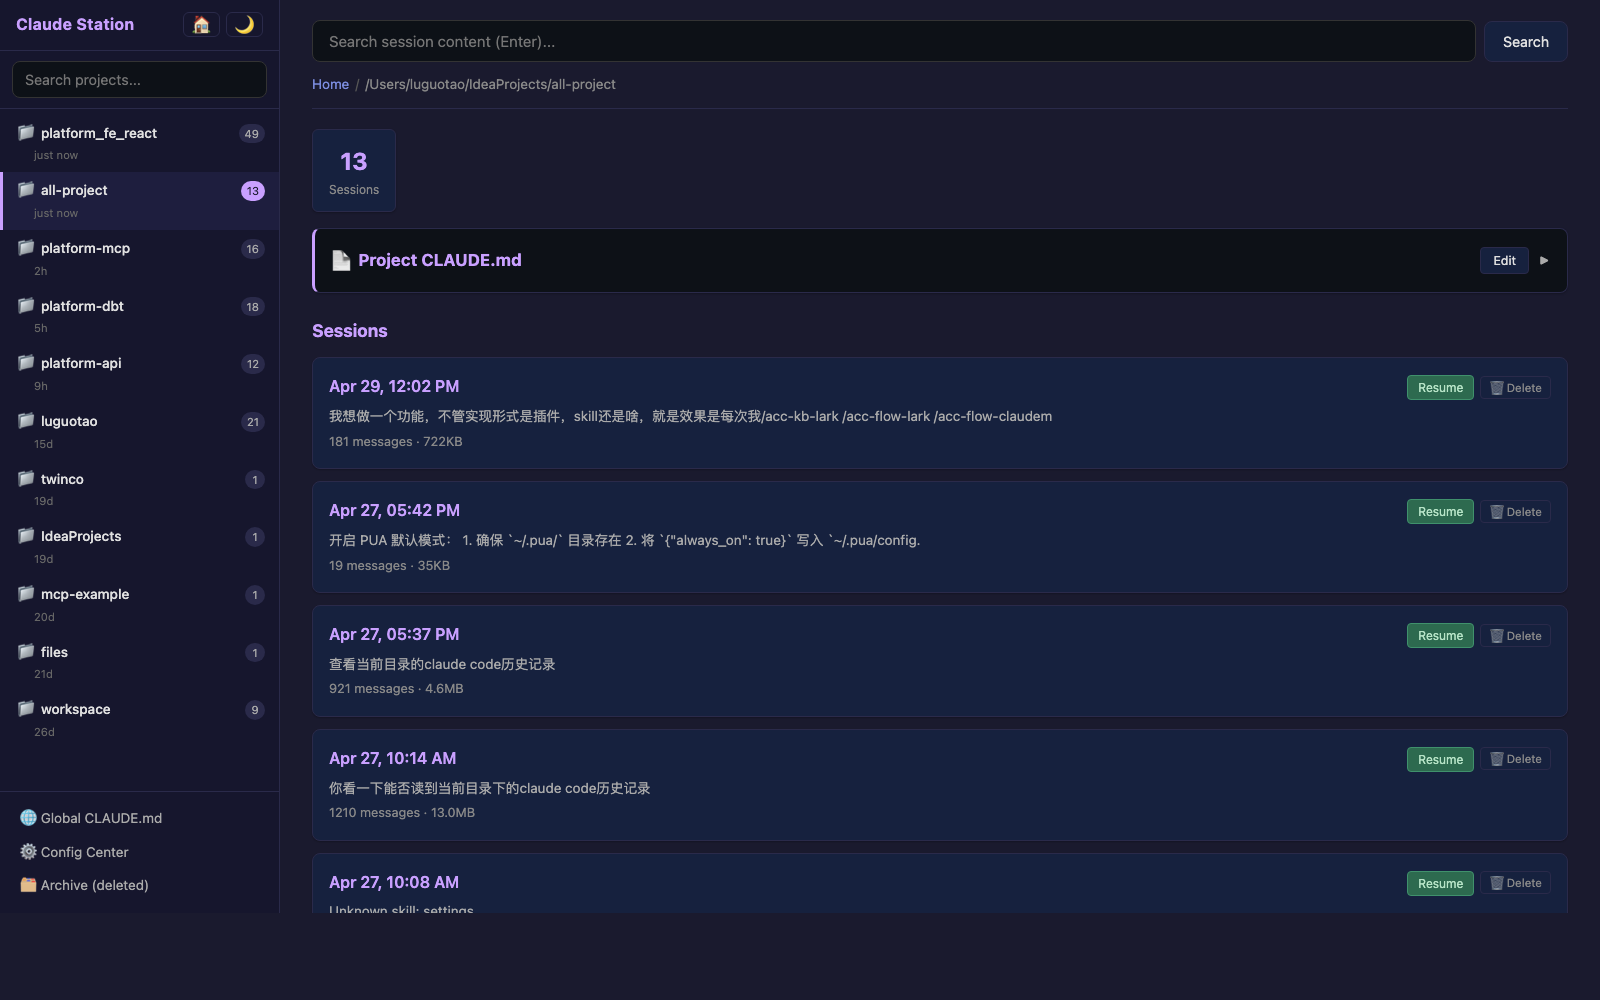The image size is (1600, 1000).
Task: Resume the Apr 27, 05:42 PM session
Action: 1440,512
